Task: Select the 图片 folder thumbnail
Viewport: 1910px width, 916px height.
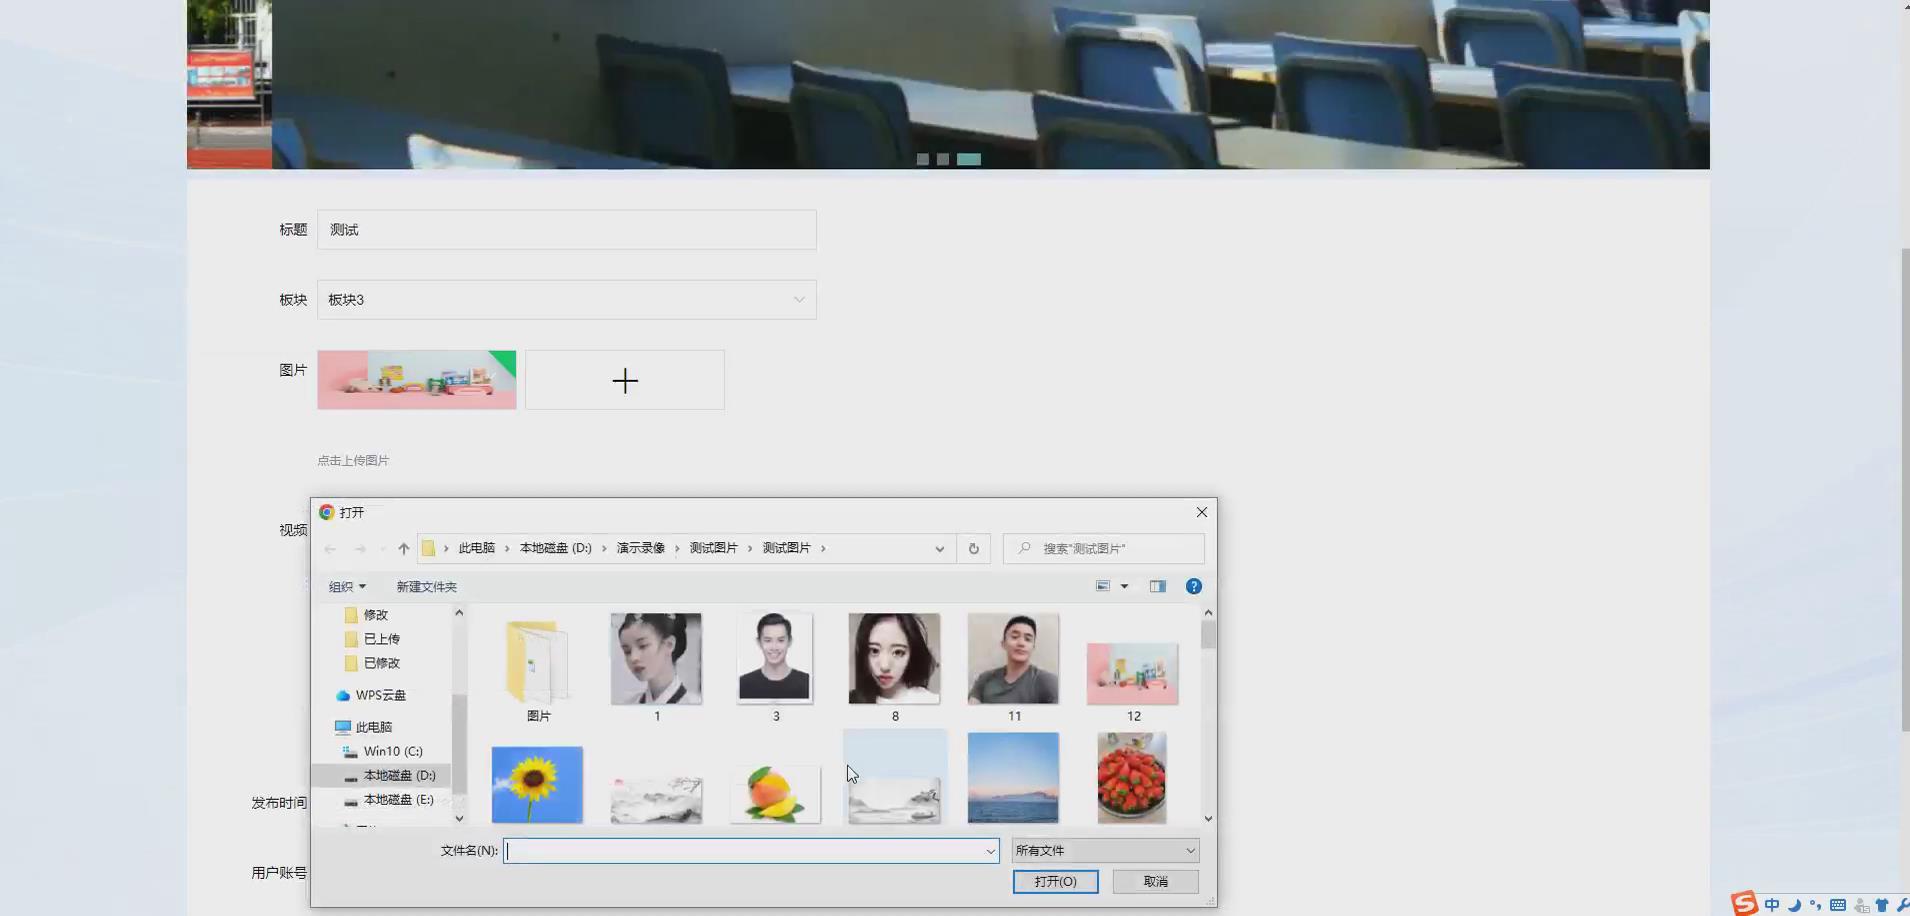Action: pyautogui.click(x=538, y=668)
